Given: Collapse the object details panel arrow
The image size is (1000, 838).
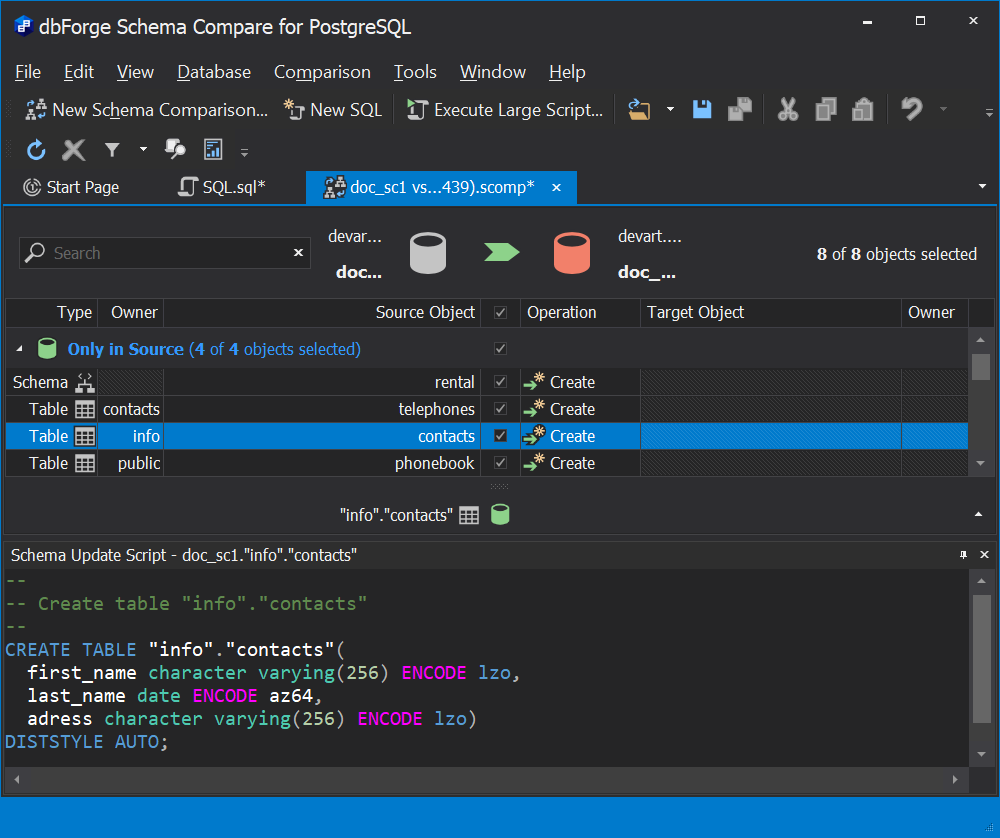Looking at the screenshot, I should (978, 515).
